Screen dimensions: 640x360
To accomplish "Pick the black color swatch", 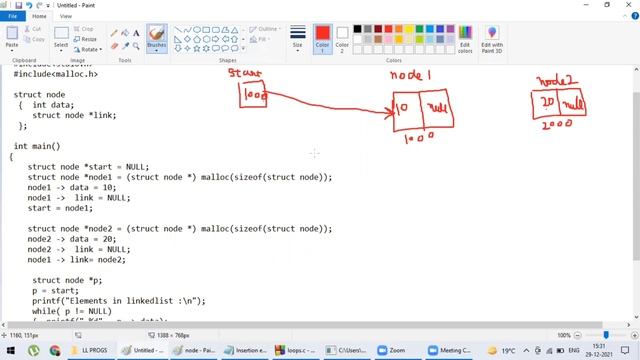I will pos(357,29).
